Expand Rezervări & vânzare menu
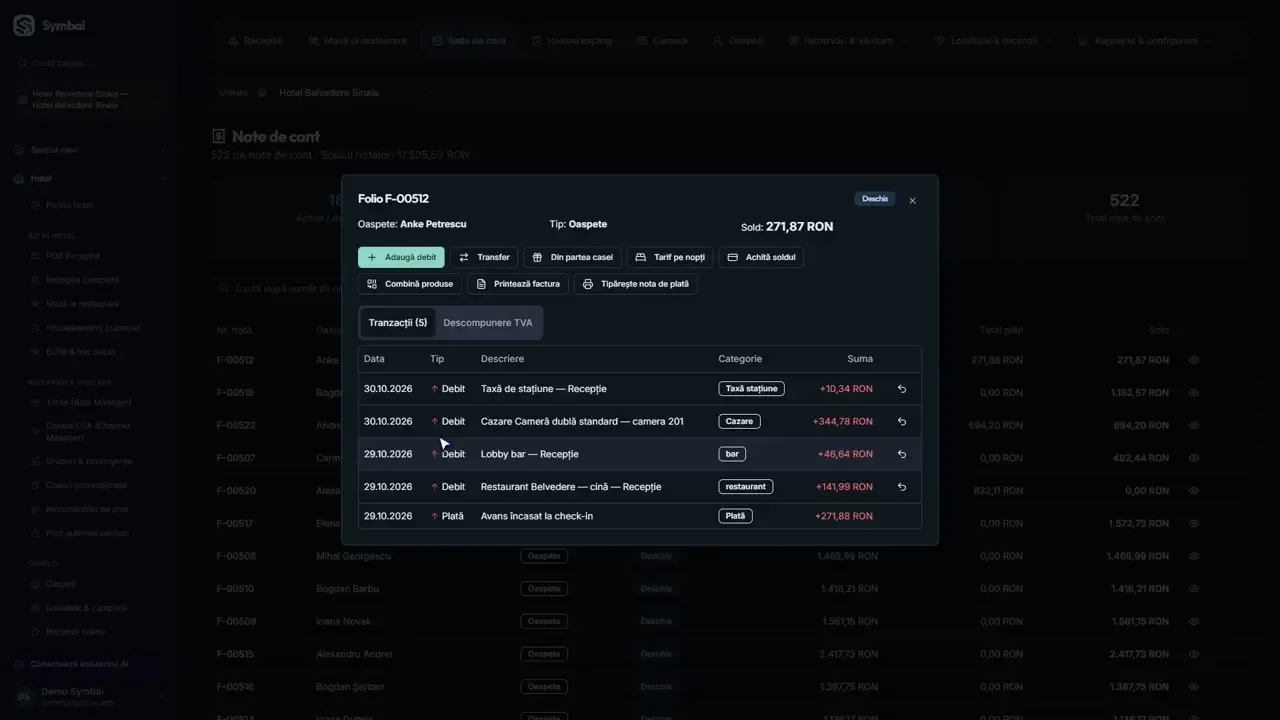This screenshot has height=720, width=1280. 848,41
